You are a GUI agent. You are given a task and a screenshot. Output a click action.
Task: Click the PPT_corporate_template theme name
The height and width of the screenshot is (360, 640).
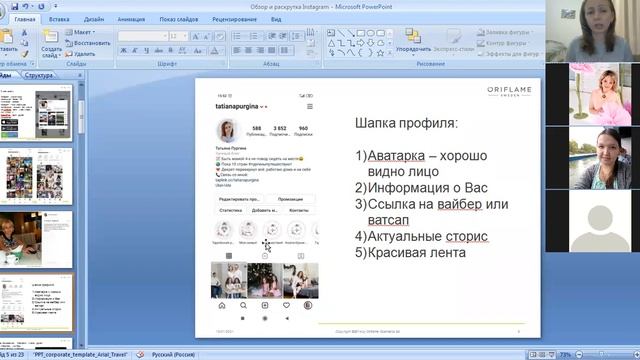(x=80, y=355)
